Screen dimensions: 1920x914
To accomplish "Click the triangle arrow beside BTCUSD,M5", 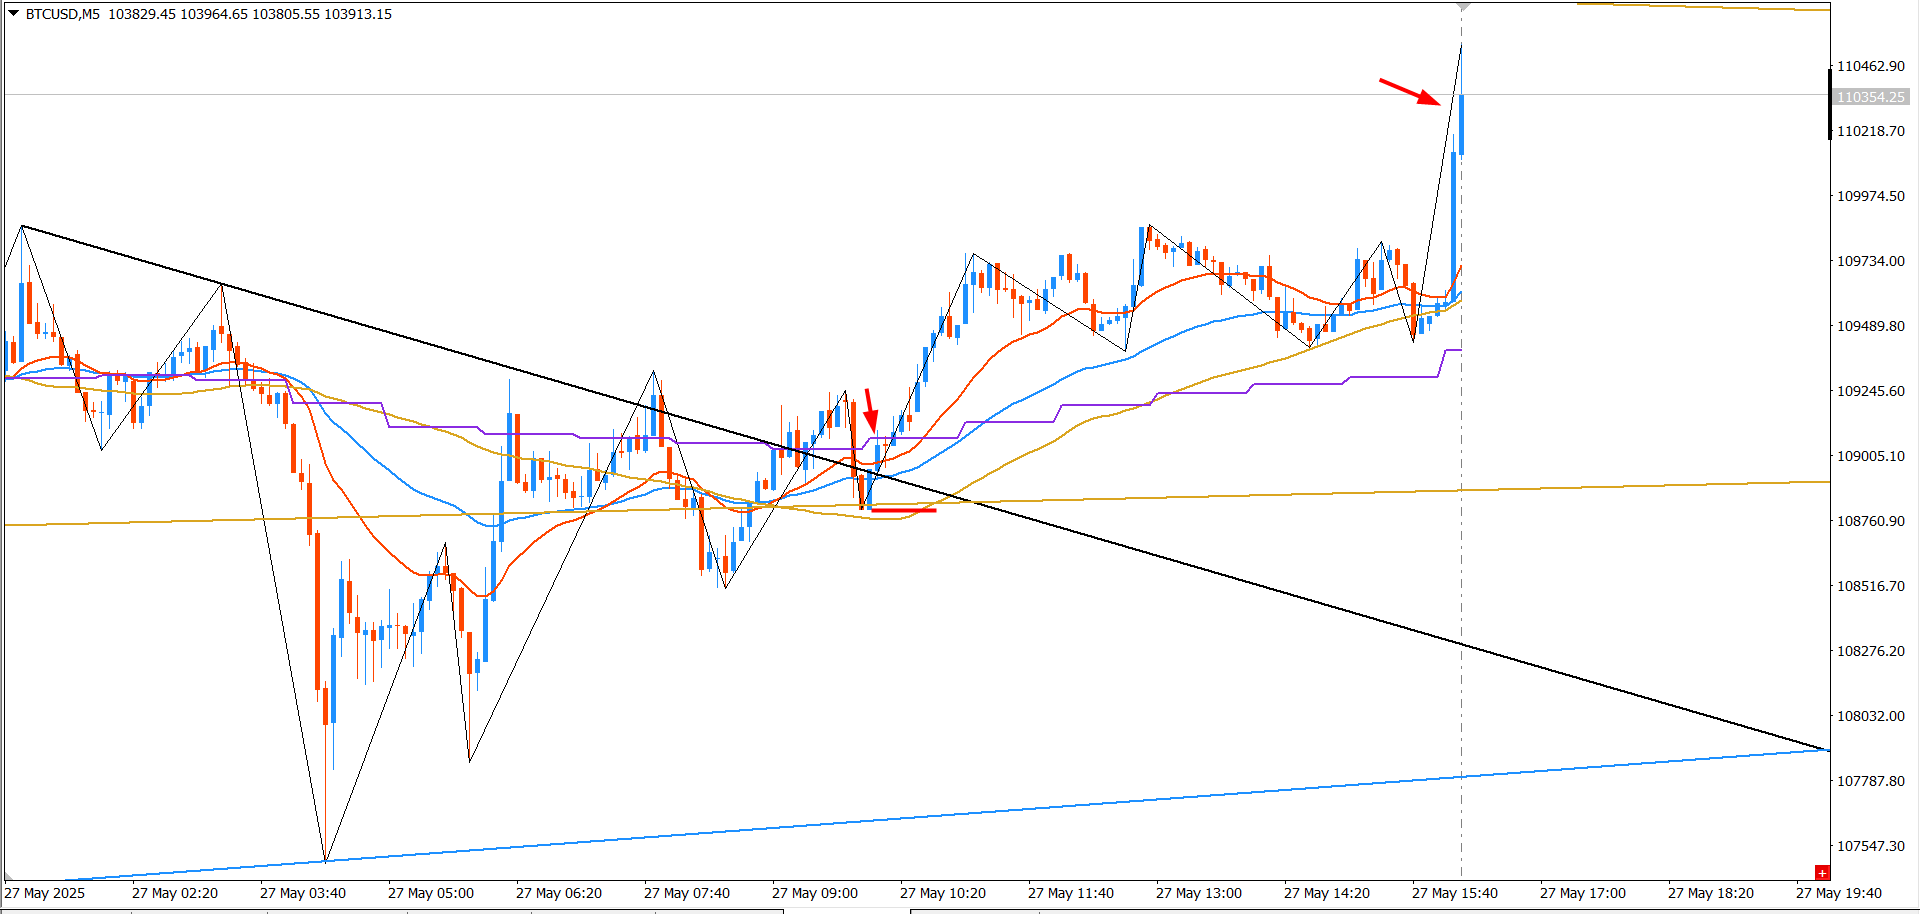I will point(13,14).
